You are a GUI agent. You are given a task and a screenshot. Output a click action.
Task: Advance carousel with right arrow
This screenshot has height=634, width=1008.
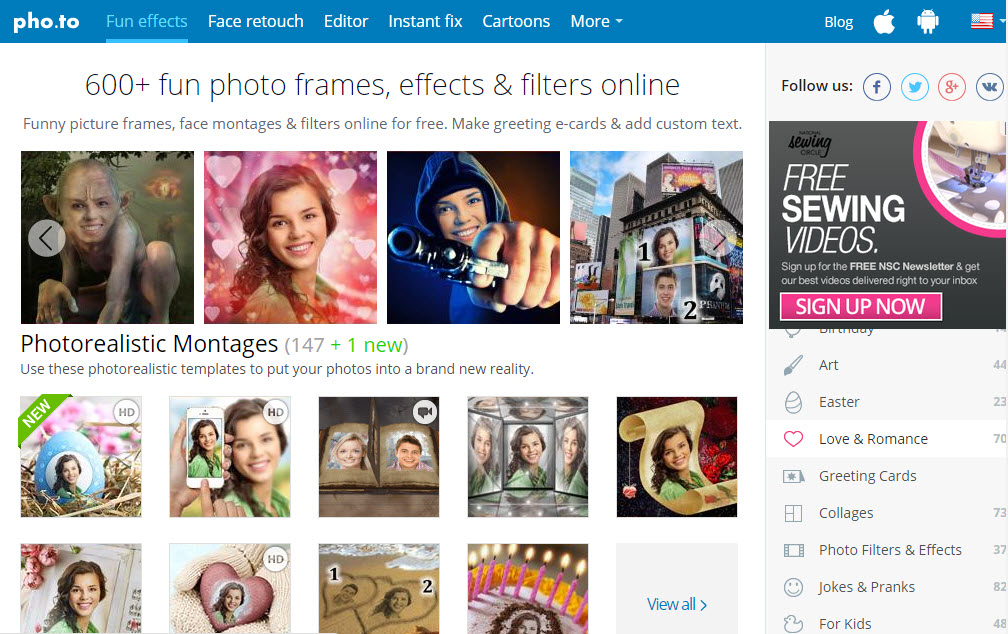coord(717,238)
